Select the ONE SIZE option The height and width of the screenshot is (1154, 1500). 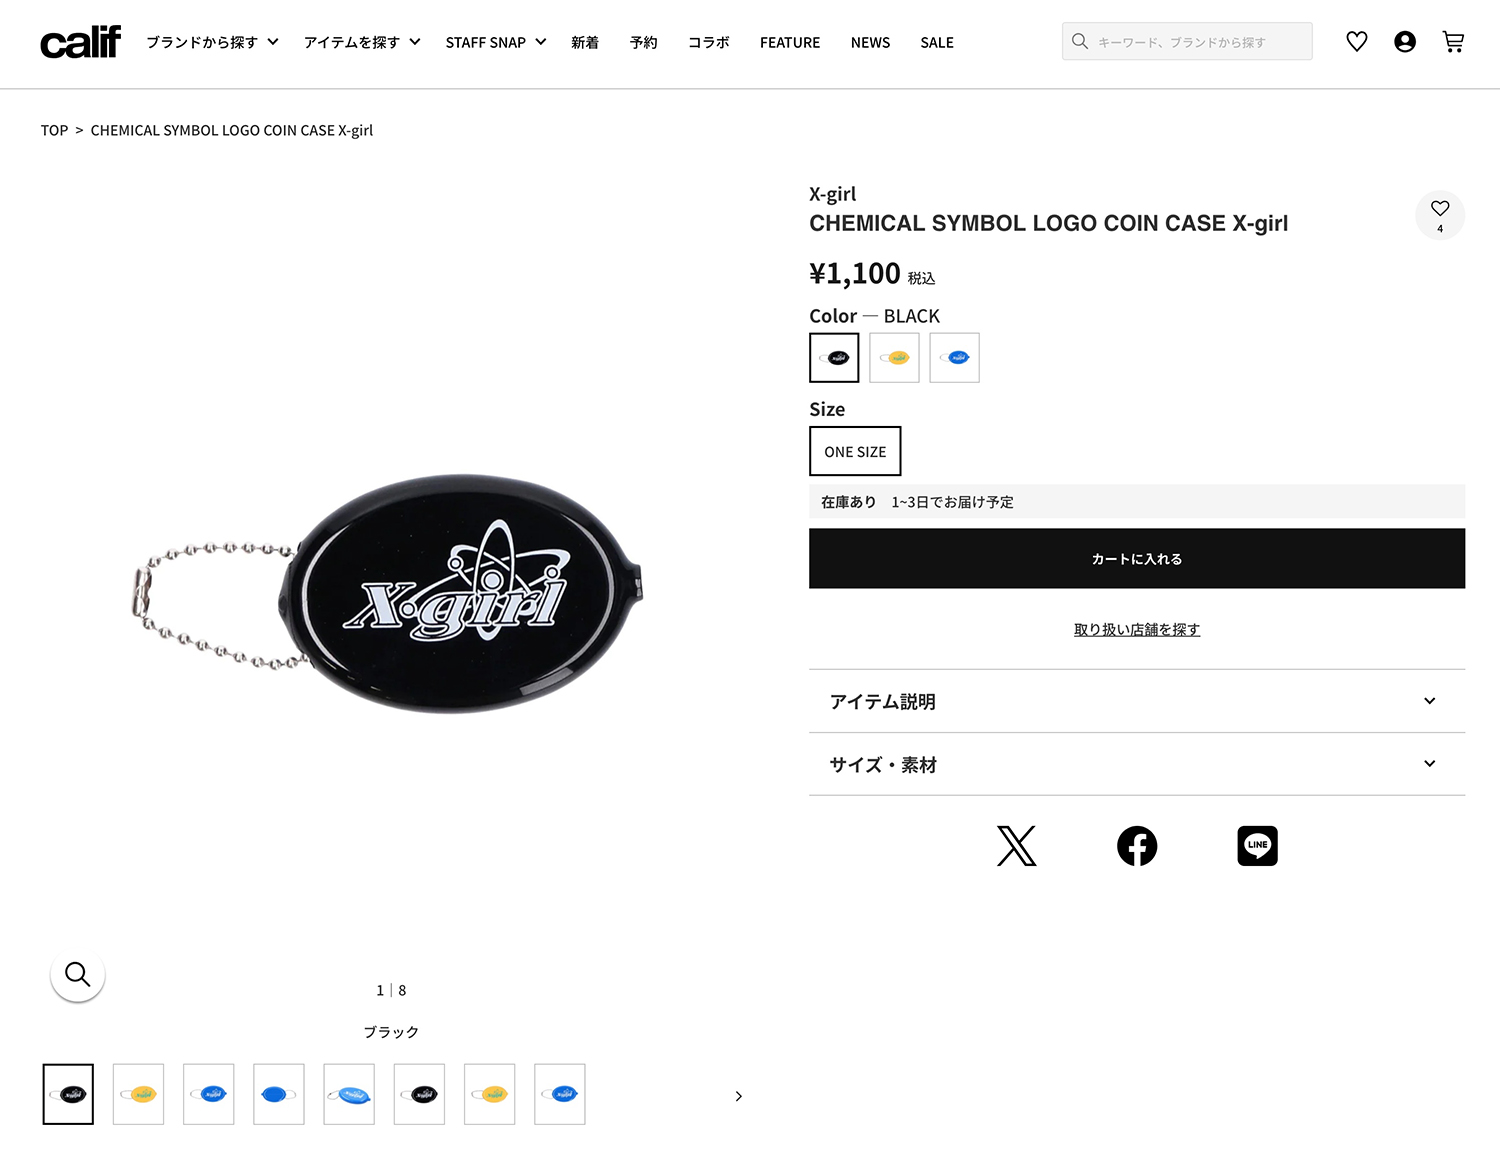click(854, 451)
